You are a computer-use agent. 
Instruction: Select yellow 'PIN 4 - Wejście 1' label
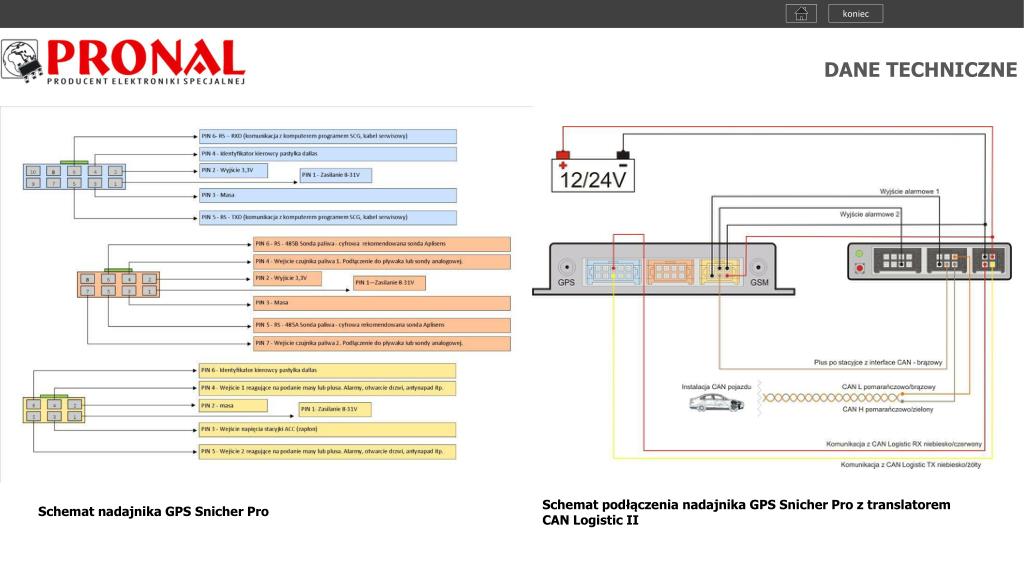point(327,389)
